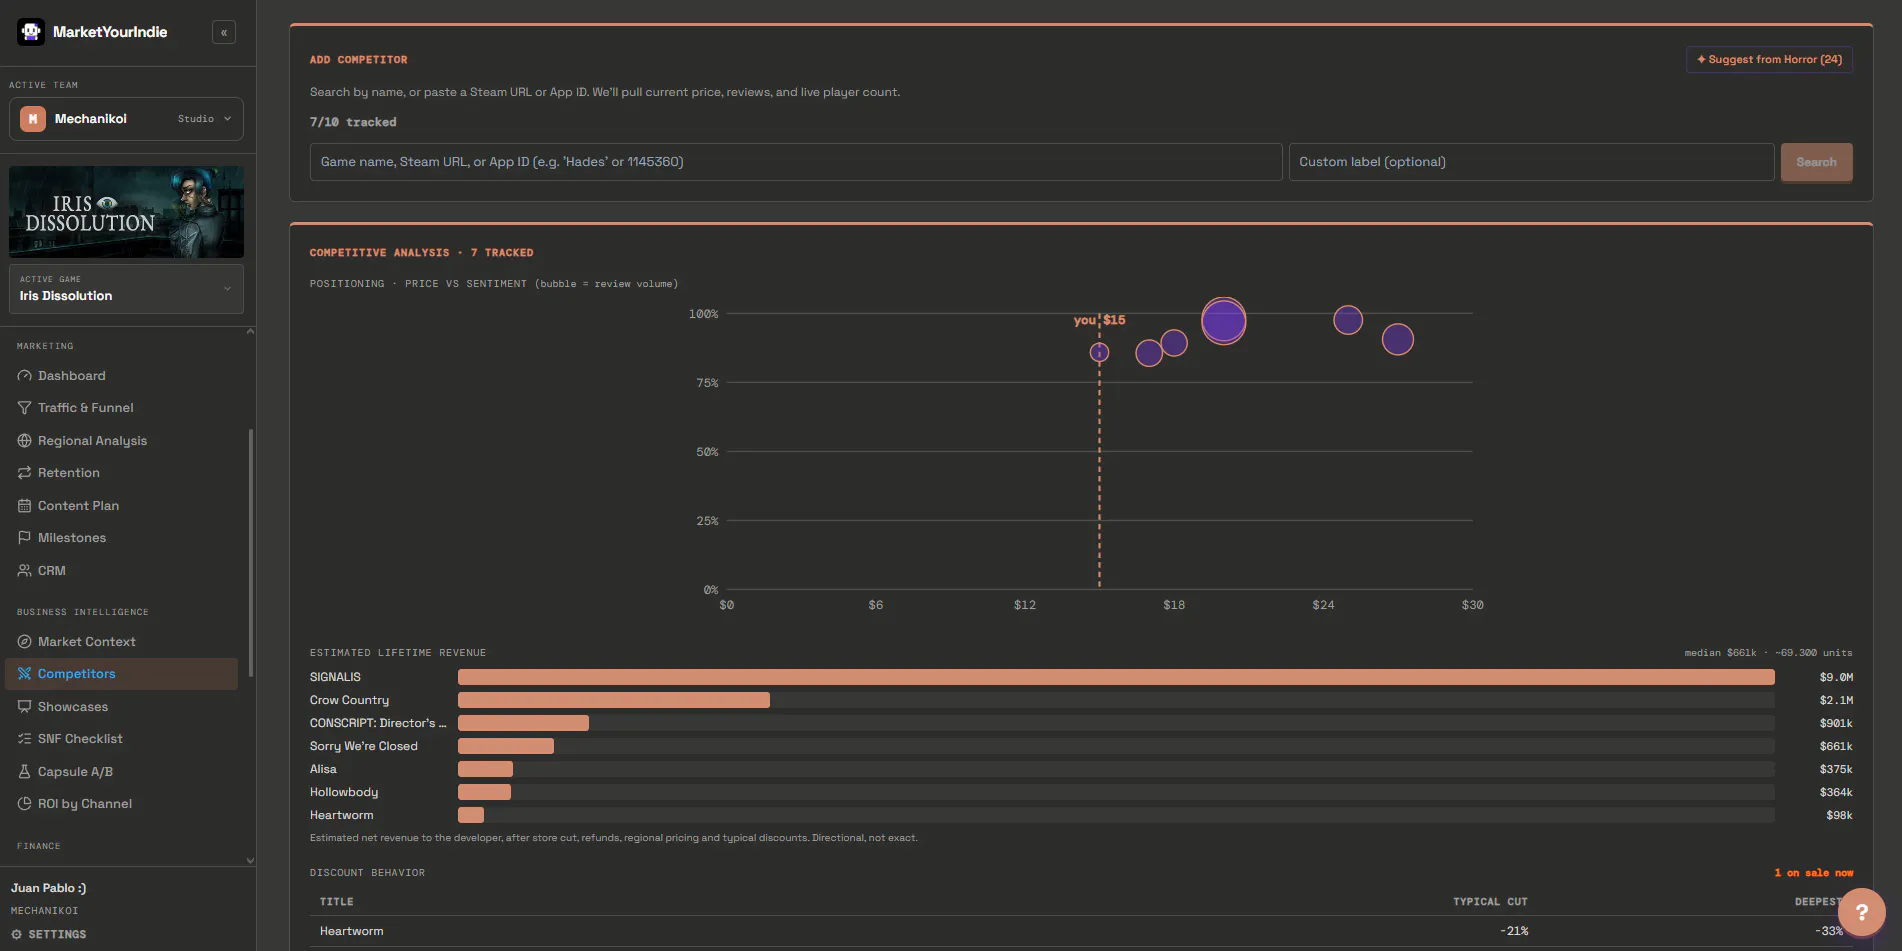Click the '-21%' typical cut value

click(x=1514, y=931)
